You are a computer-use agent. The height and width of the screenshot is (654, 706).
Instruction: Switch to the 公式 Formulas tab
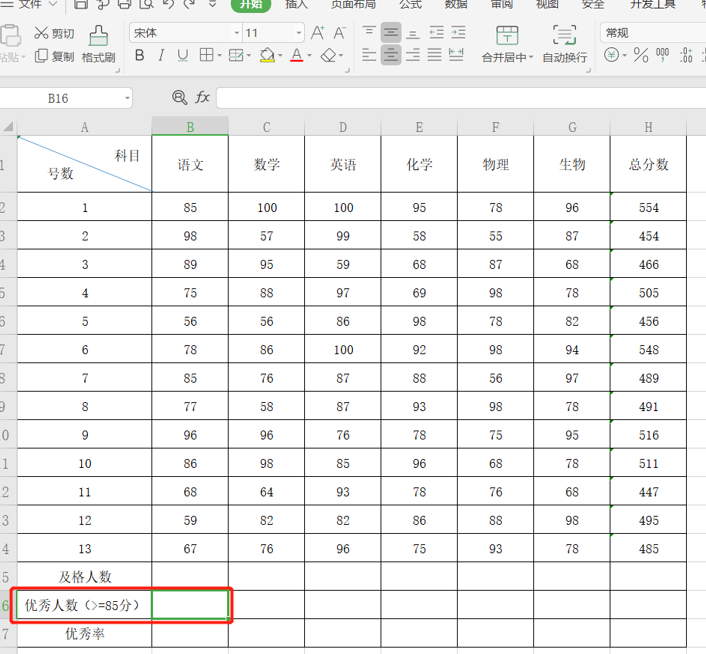pos(410,4)
